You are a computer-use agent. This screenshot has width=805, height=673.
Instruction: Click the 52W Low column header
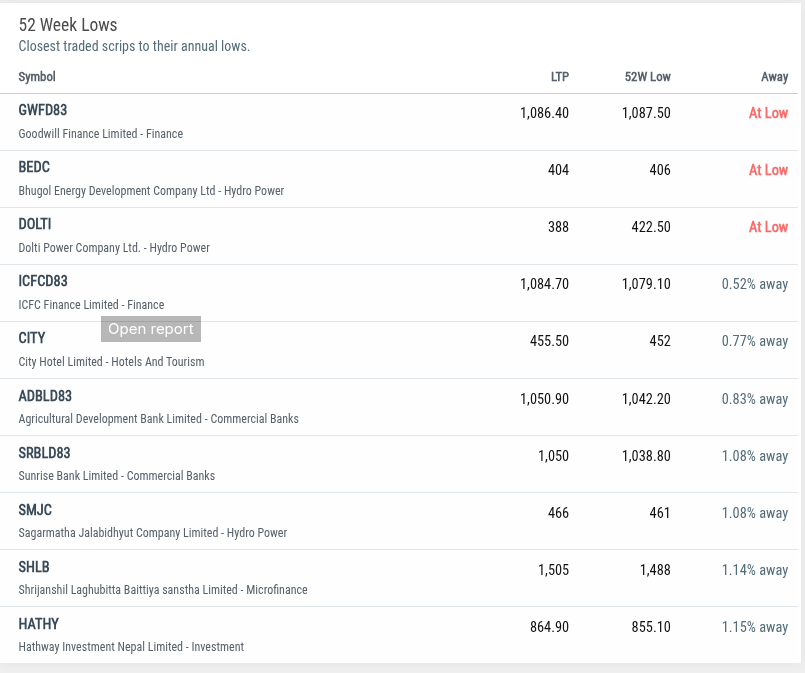pos(647,77)
